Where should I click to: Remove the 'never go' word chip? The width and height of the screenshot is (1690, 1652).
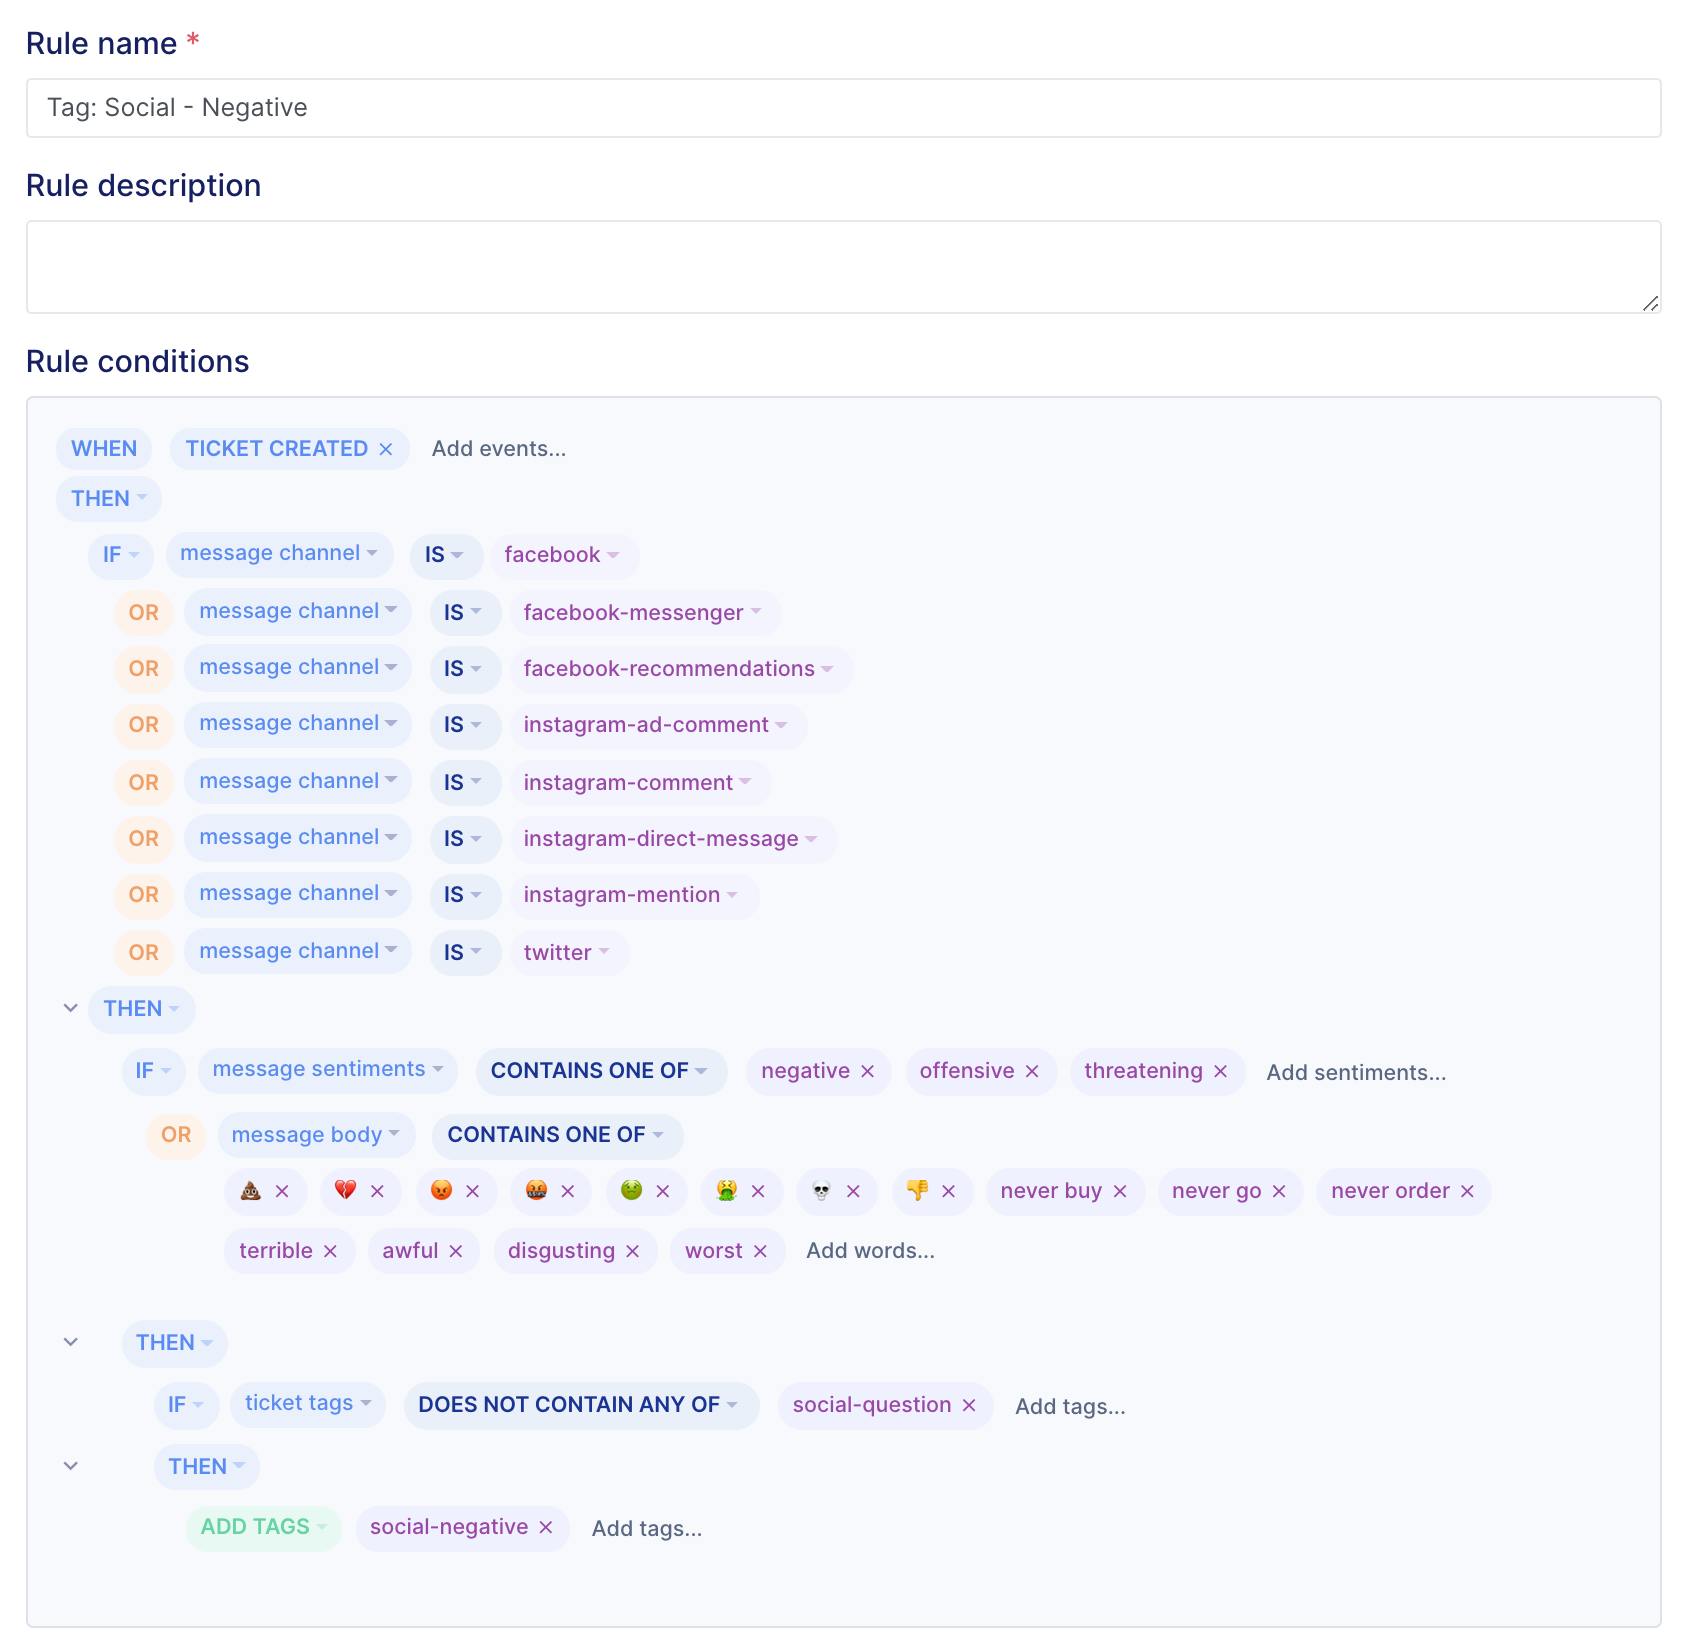(1279, 1191)
